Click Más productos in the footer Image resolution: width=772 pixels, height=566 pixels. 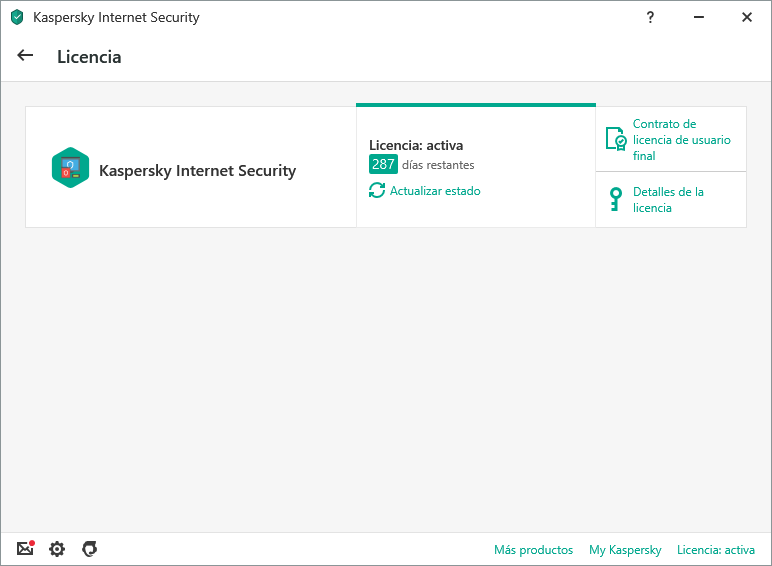click(x=533, y=550)
